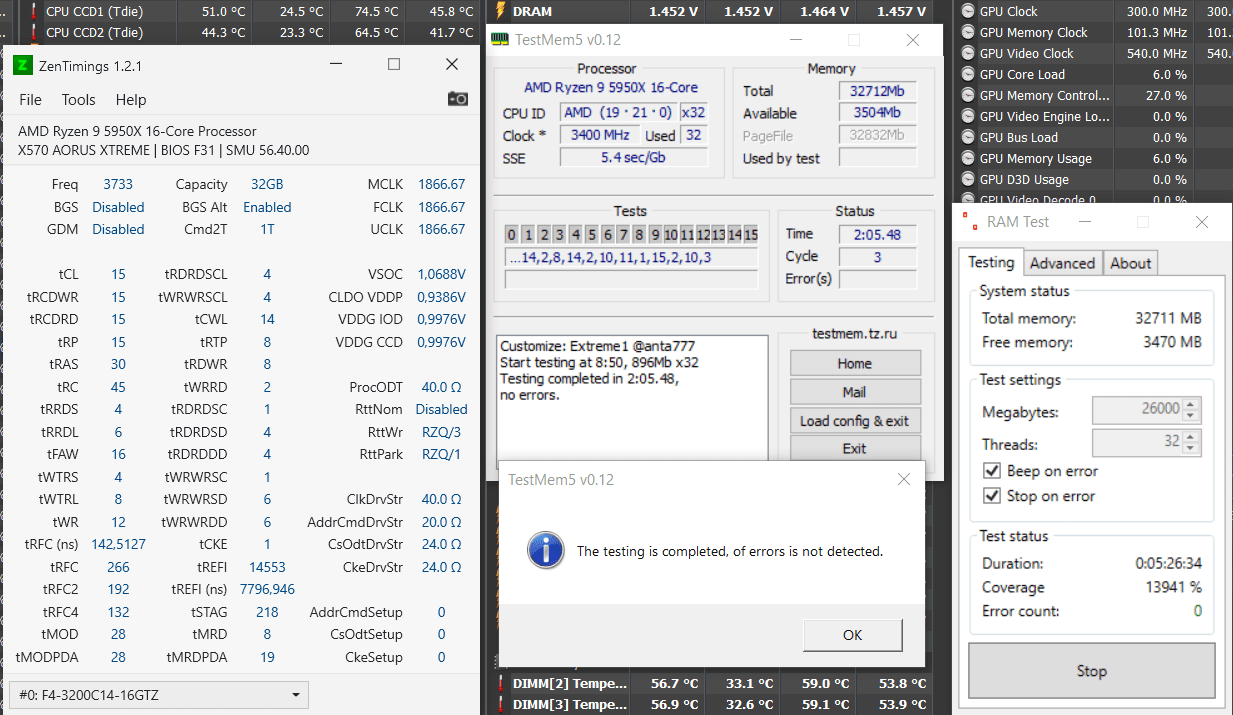Click the GPU Video Clock sensor icon

[x=967, y=53]
